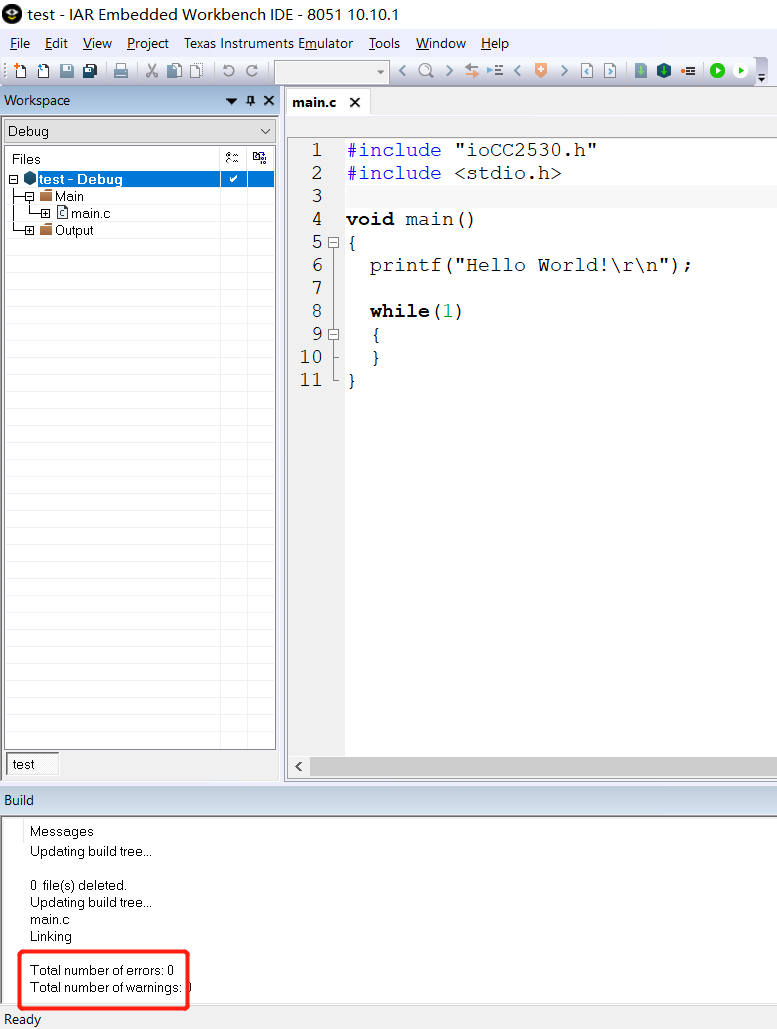777x1029 pixels.
Task: Click the Find Previous arrow left of magnifier
Action: click(403, 70)
